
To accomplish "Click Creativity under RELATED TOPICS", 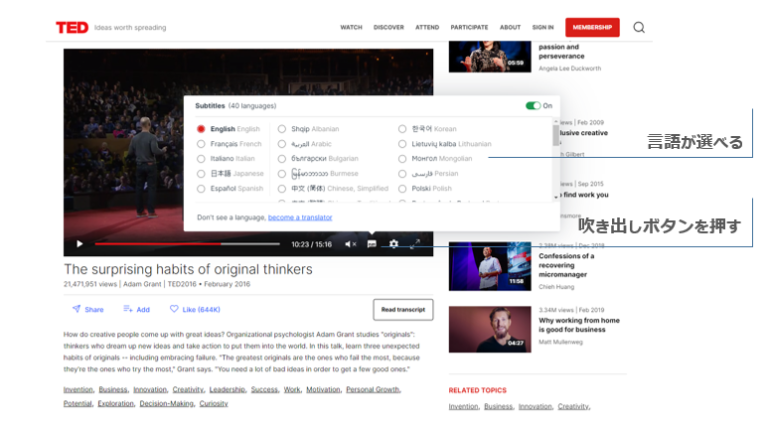I will coord(574,407).
